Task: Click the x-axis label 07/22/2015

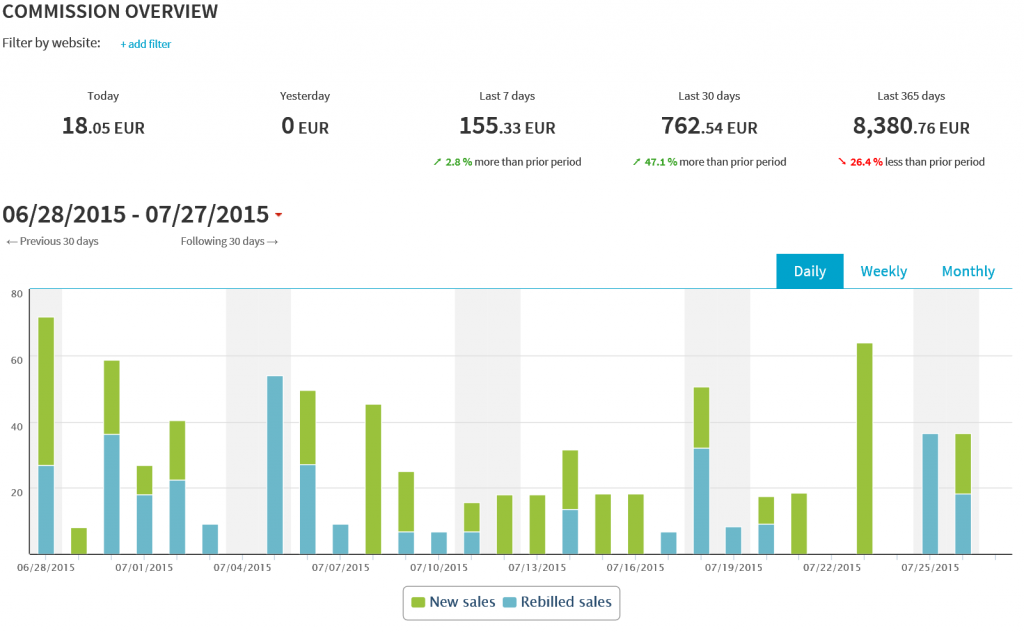Action: point(832,568)
